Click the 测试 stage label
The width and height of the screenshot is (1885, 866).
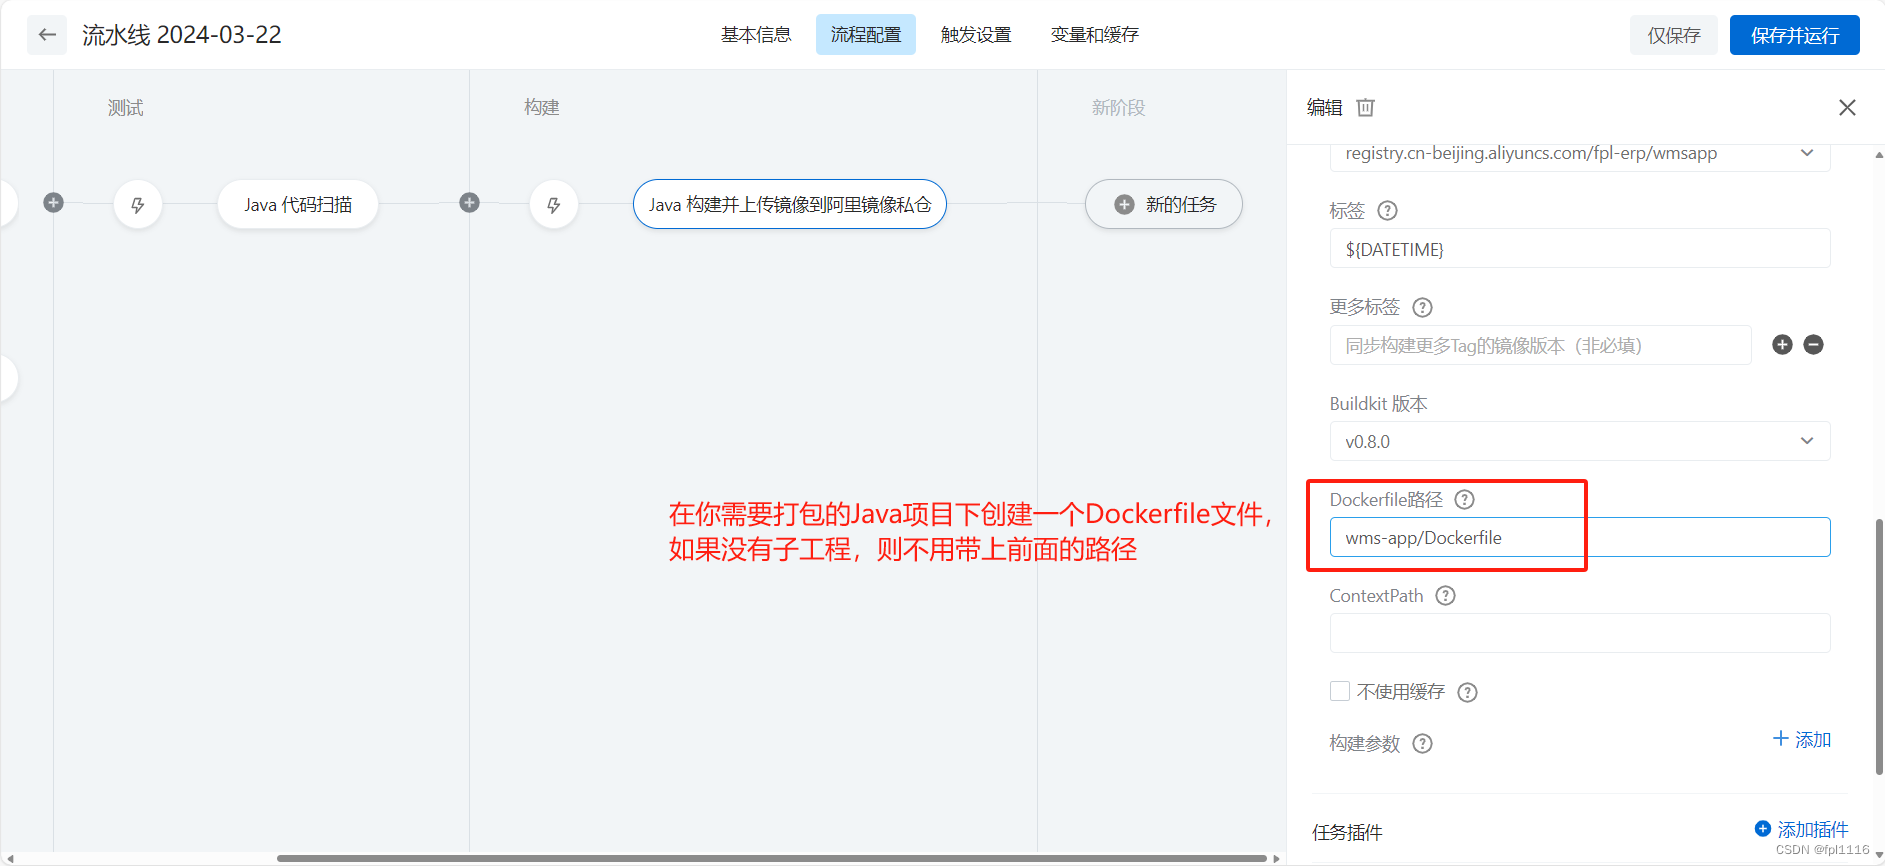coord(126,108)
